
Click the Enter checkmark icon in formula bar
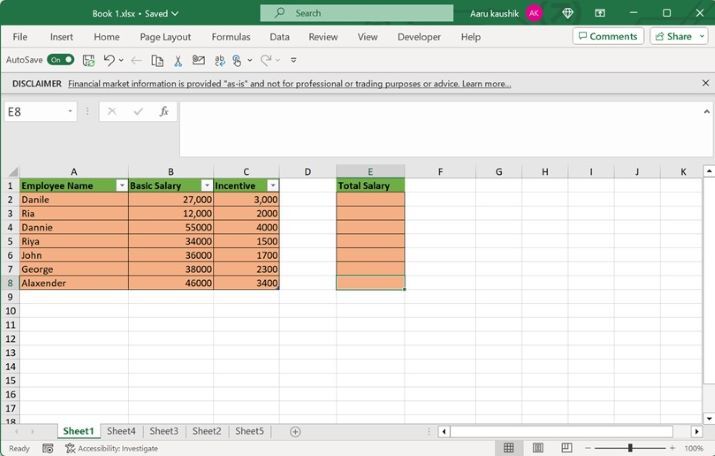pos(138,111)
